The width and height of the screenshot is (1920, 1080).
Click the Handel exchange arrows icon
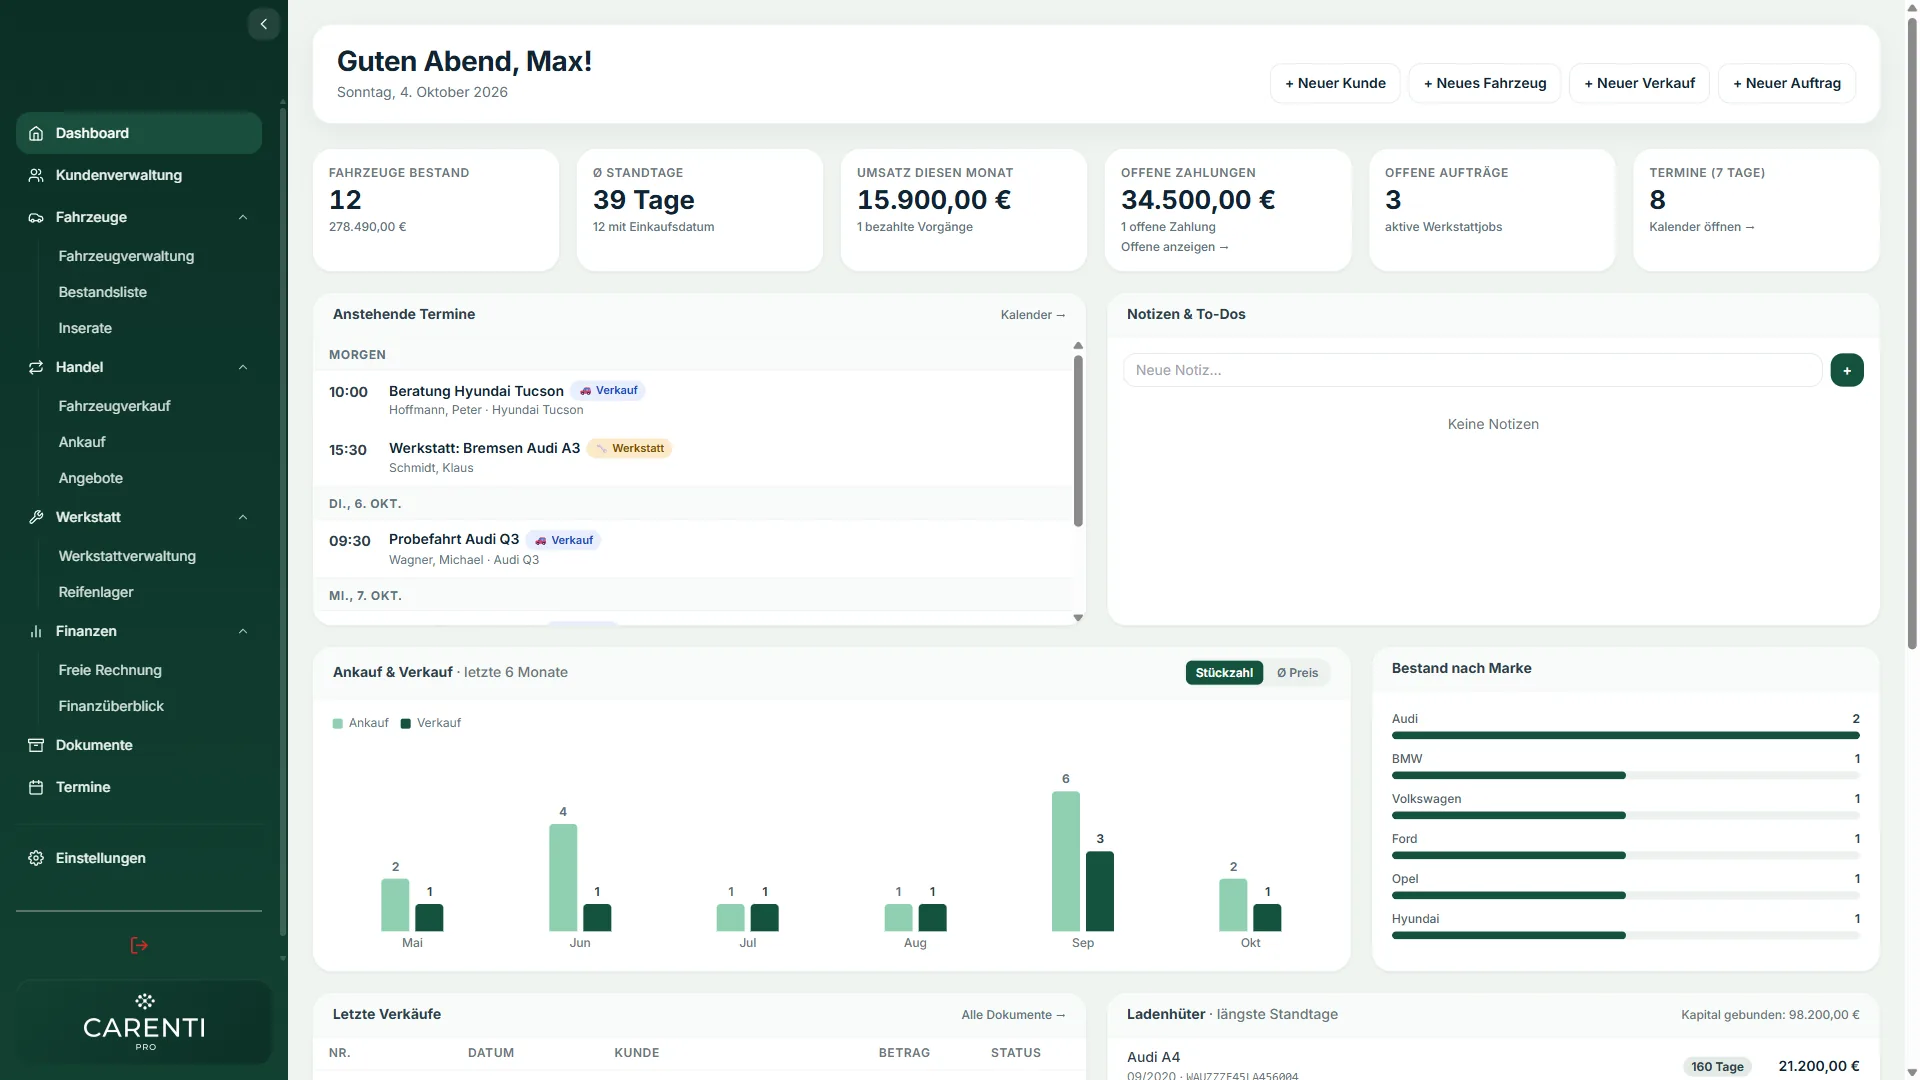[x=36, y=367]
